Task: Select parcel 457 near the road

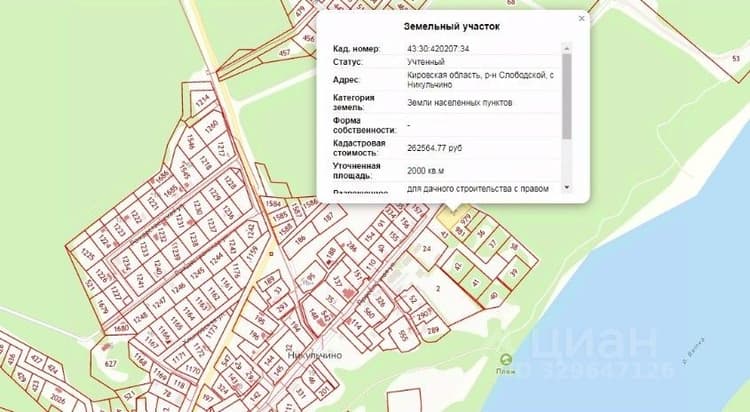Action: point(285,53)
